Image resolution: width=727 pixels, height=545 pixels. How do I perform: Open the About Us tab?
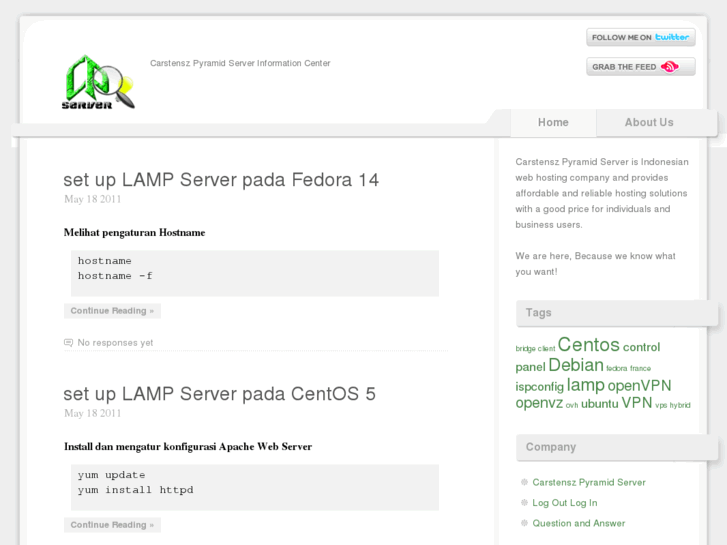point(649,123)
